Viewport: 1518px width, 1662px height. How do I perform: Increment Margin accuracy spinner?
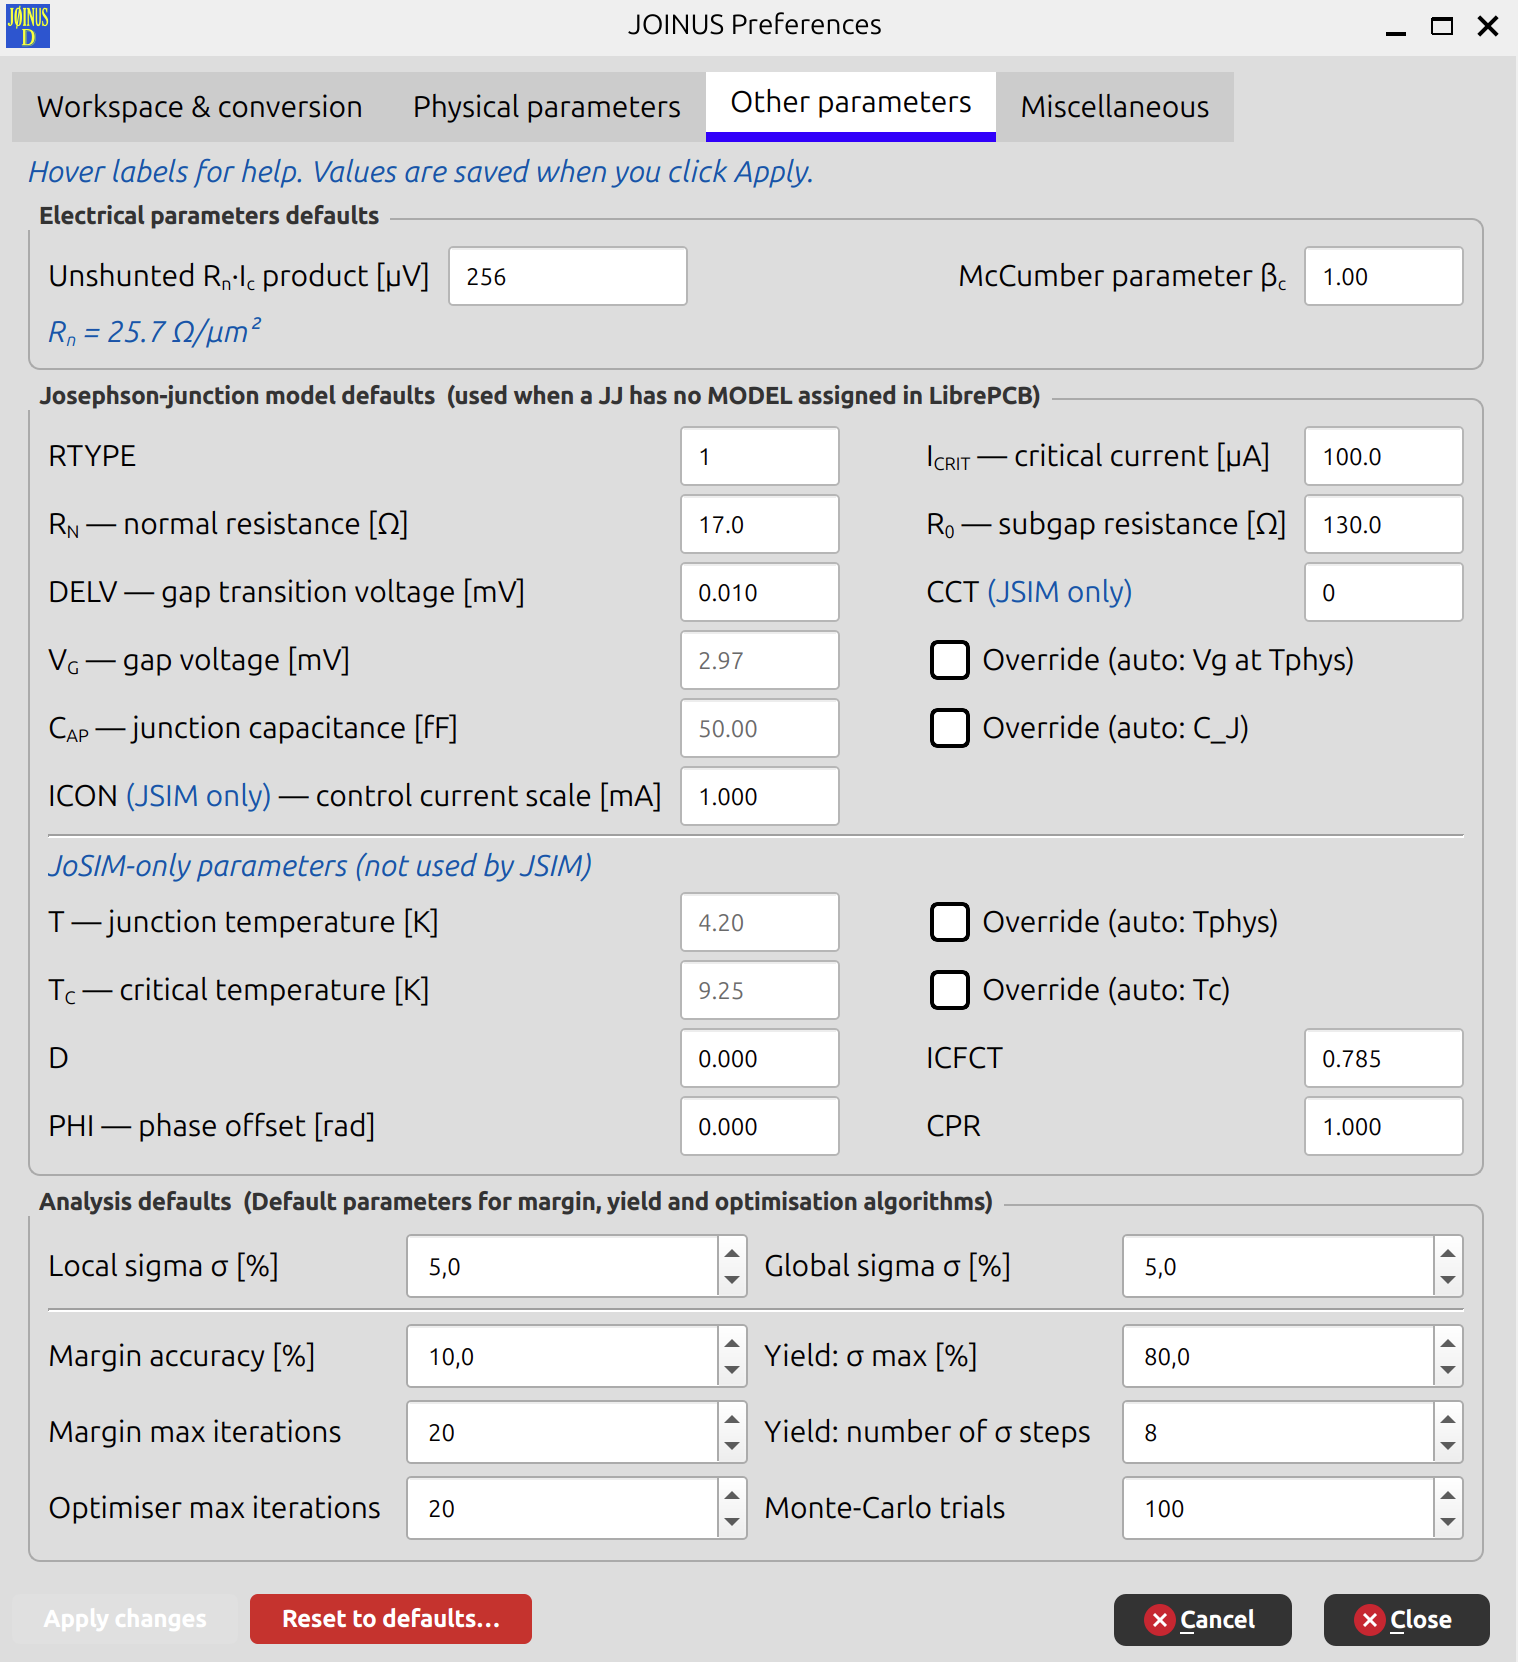732,1343
